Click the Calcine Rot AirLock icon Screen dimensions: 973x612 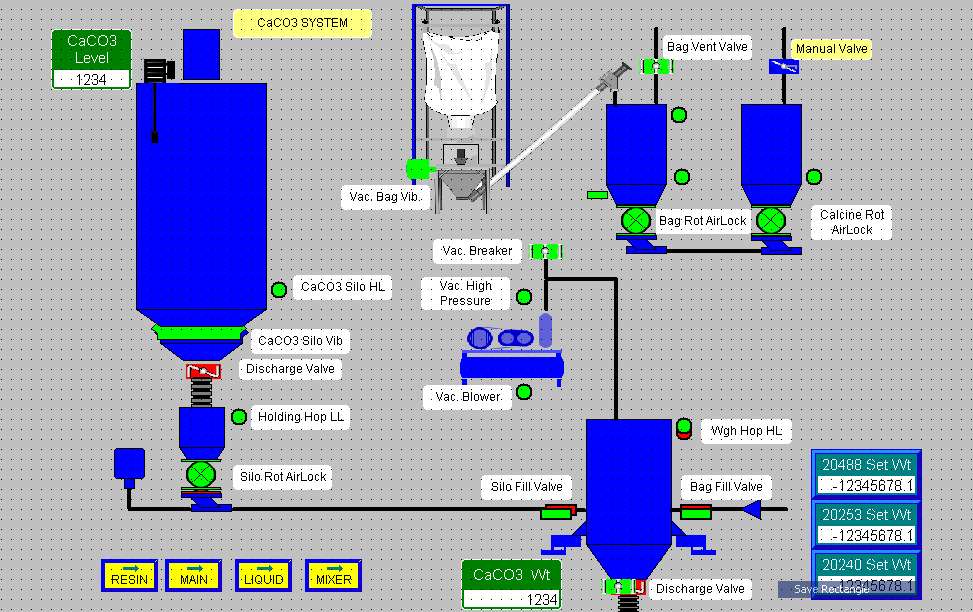769,220
